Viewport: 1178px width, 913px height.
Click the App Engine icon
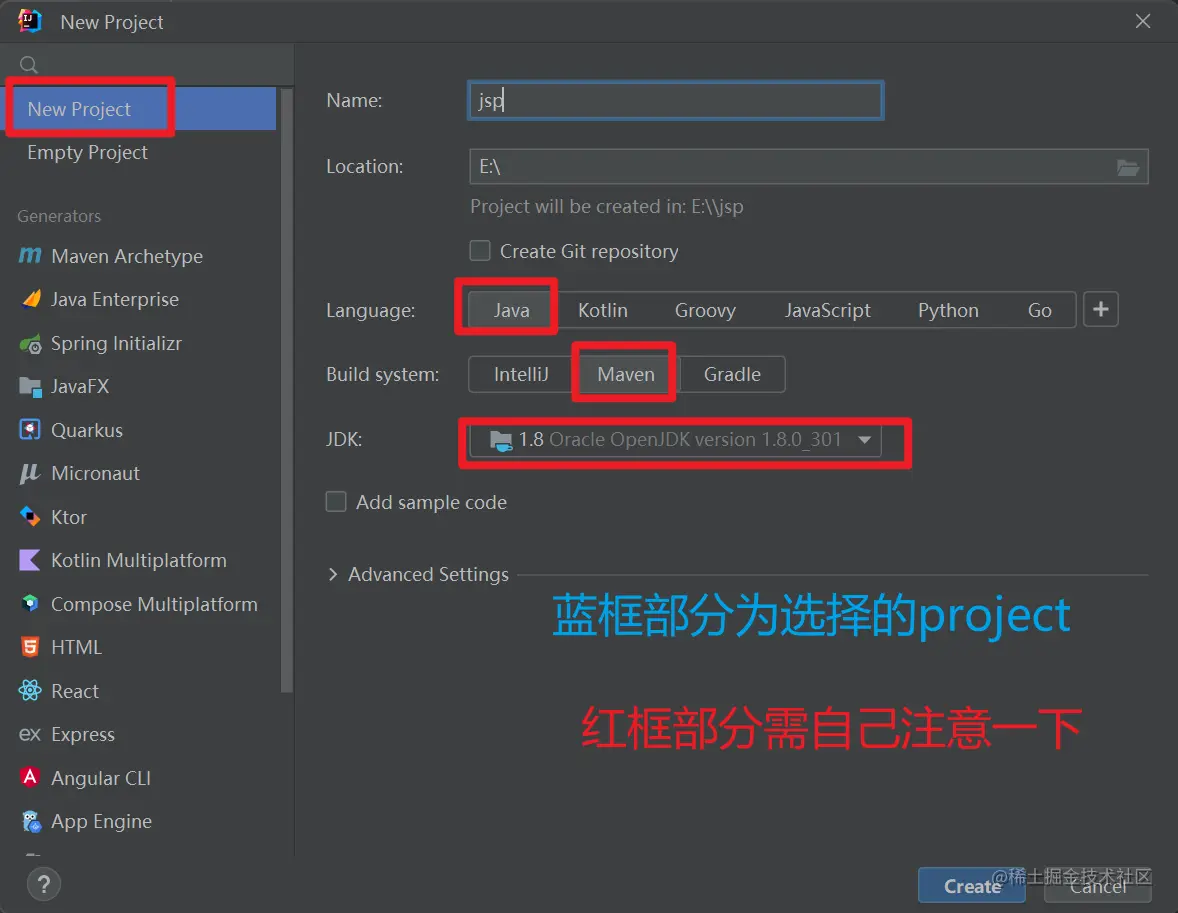[31, 821]
